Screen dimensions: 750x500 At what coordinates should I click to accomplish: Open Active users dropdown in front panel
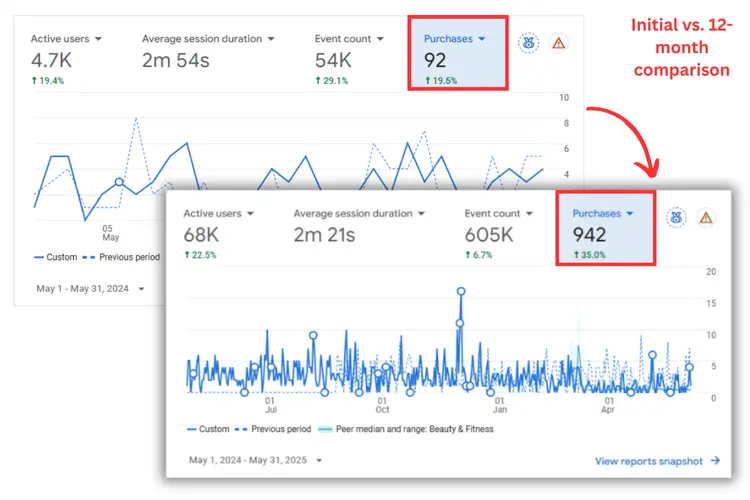point(218,213)
